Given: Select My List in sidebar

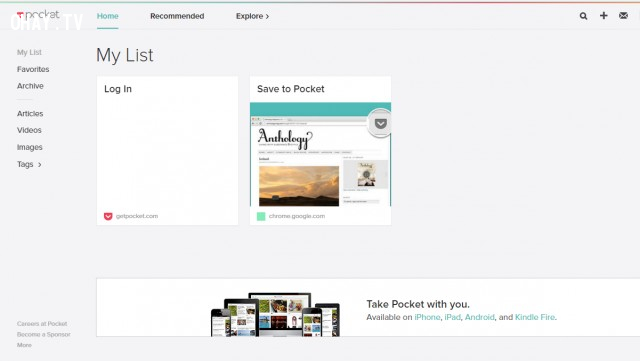Looking at the screenshot, I should tap(29, 52).
